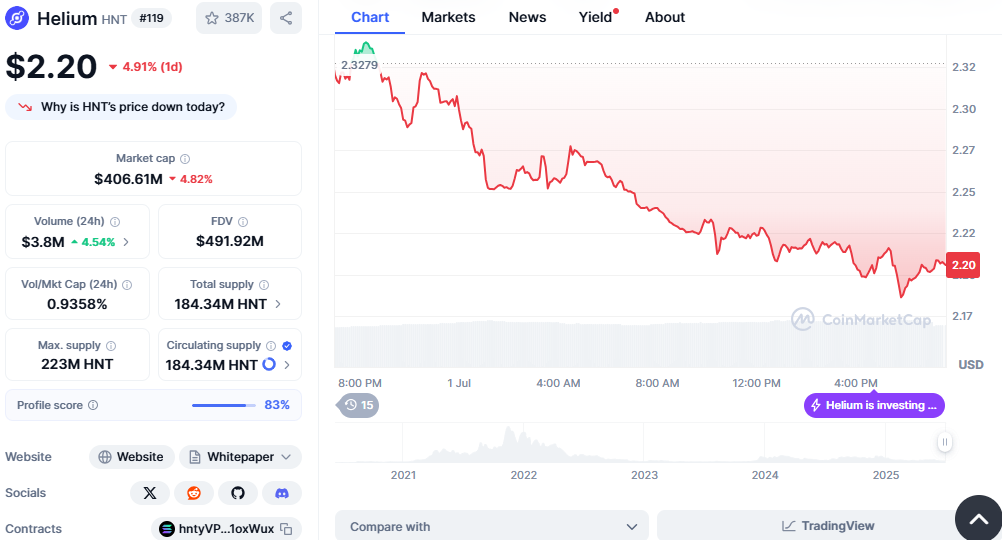Click the 223M HNT max supply value
The width and height of the screenshot is (1002, 540).
point(77,364)
